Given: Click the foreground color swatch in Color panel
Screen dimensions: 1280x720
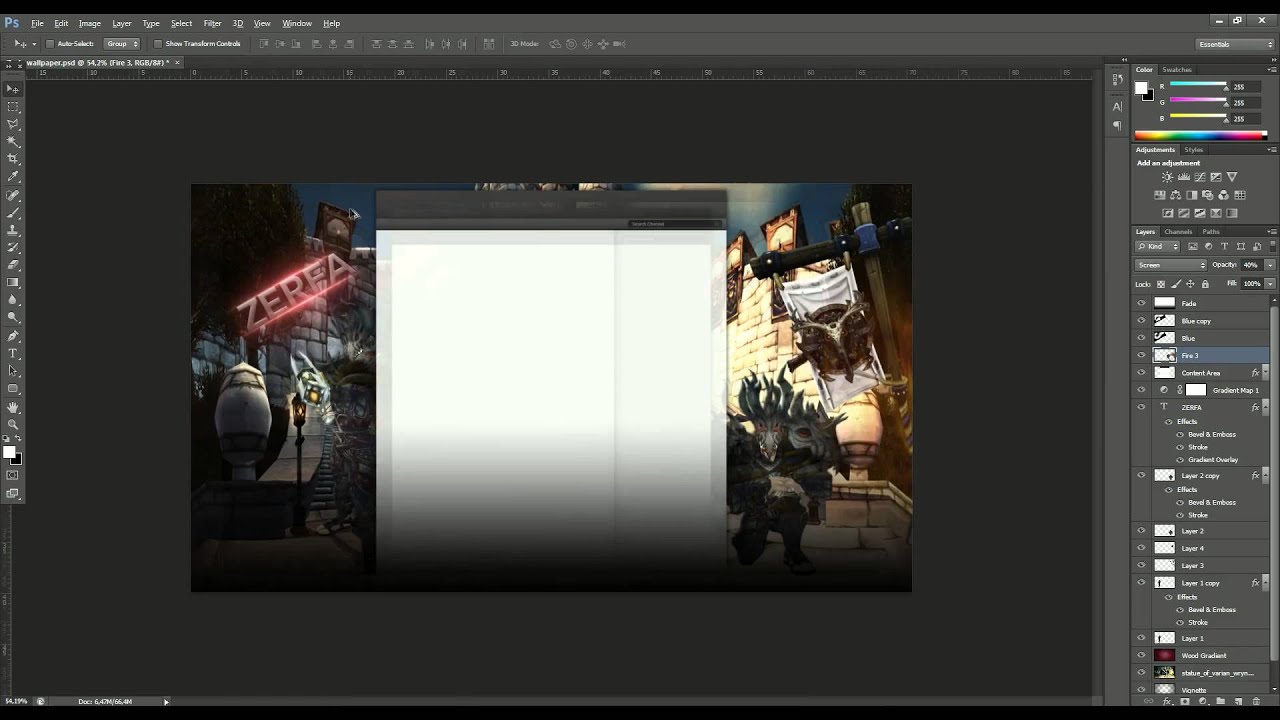Looking at the screenshot, I should pyautogui.click(x=1141, y=88).
